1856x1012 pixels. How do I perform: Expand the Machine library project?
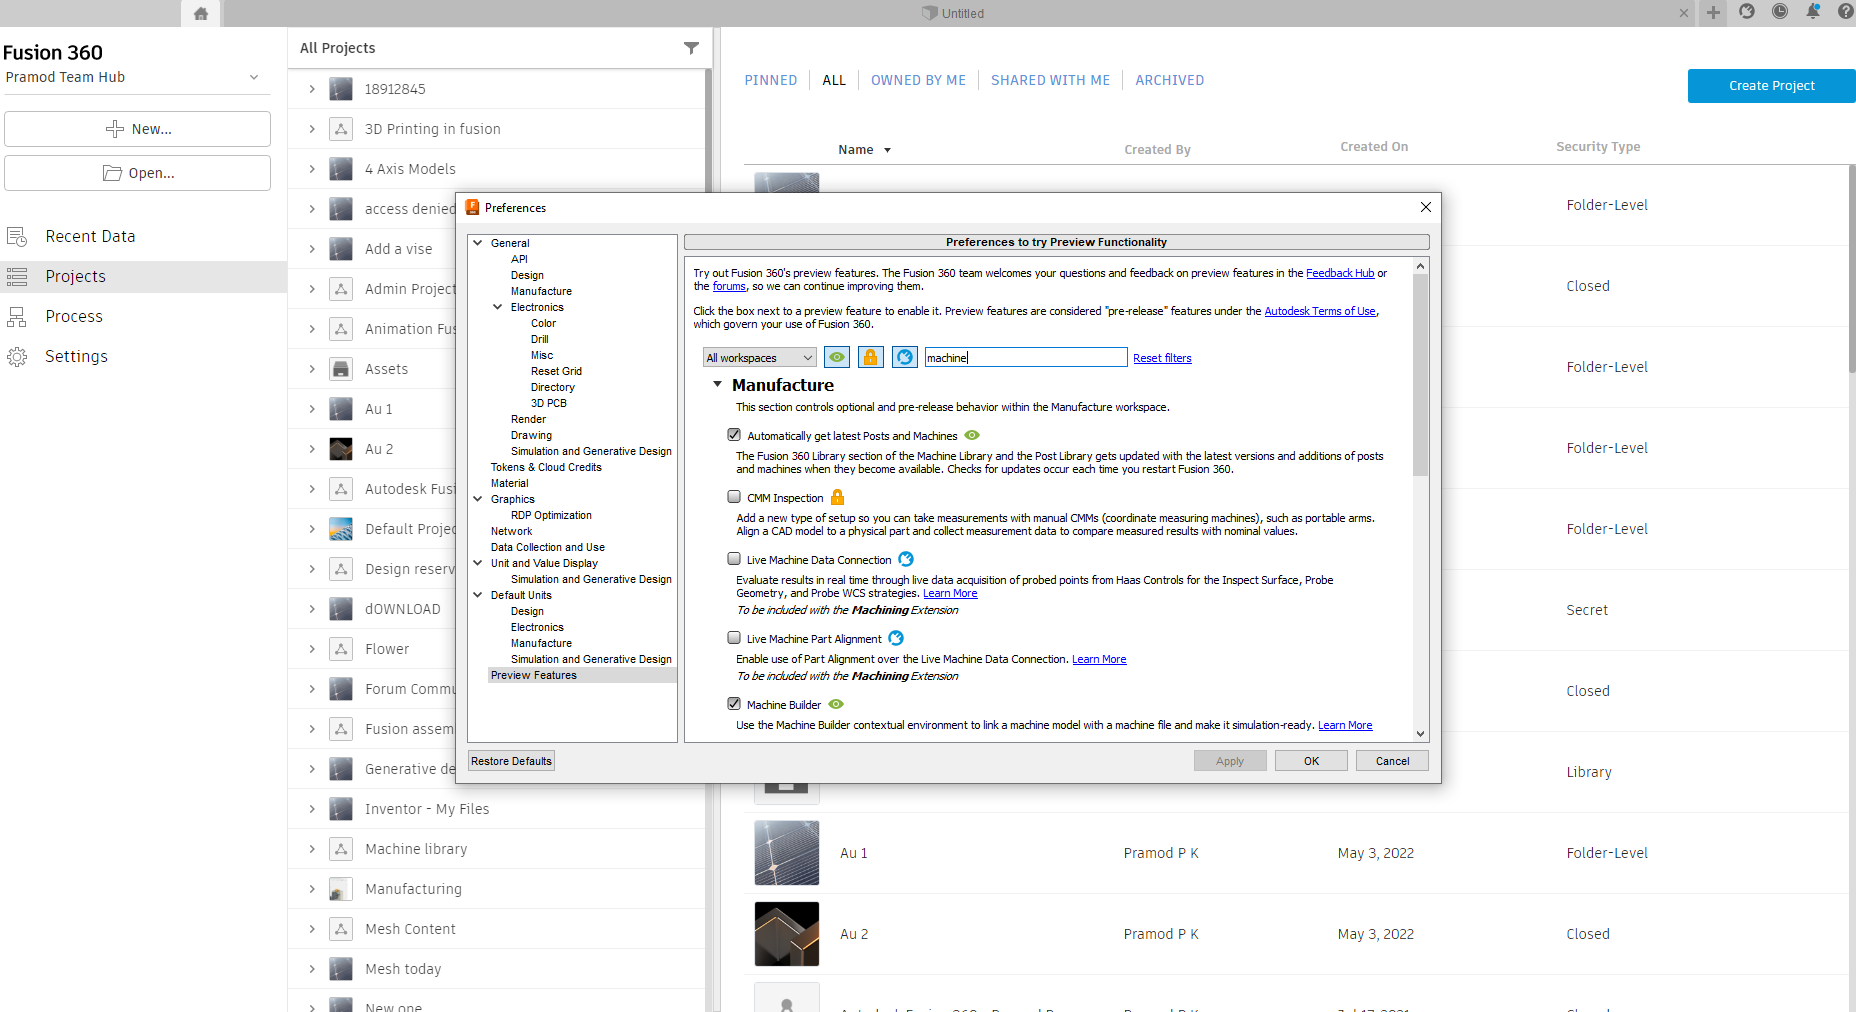click(312, 849)
